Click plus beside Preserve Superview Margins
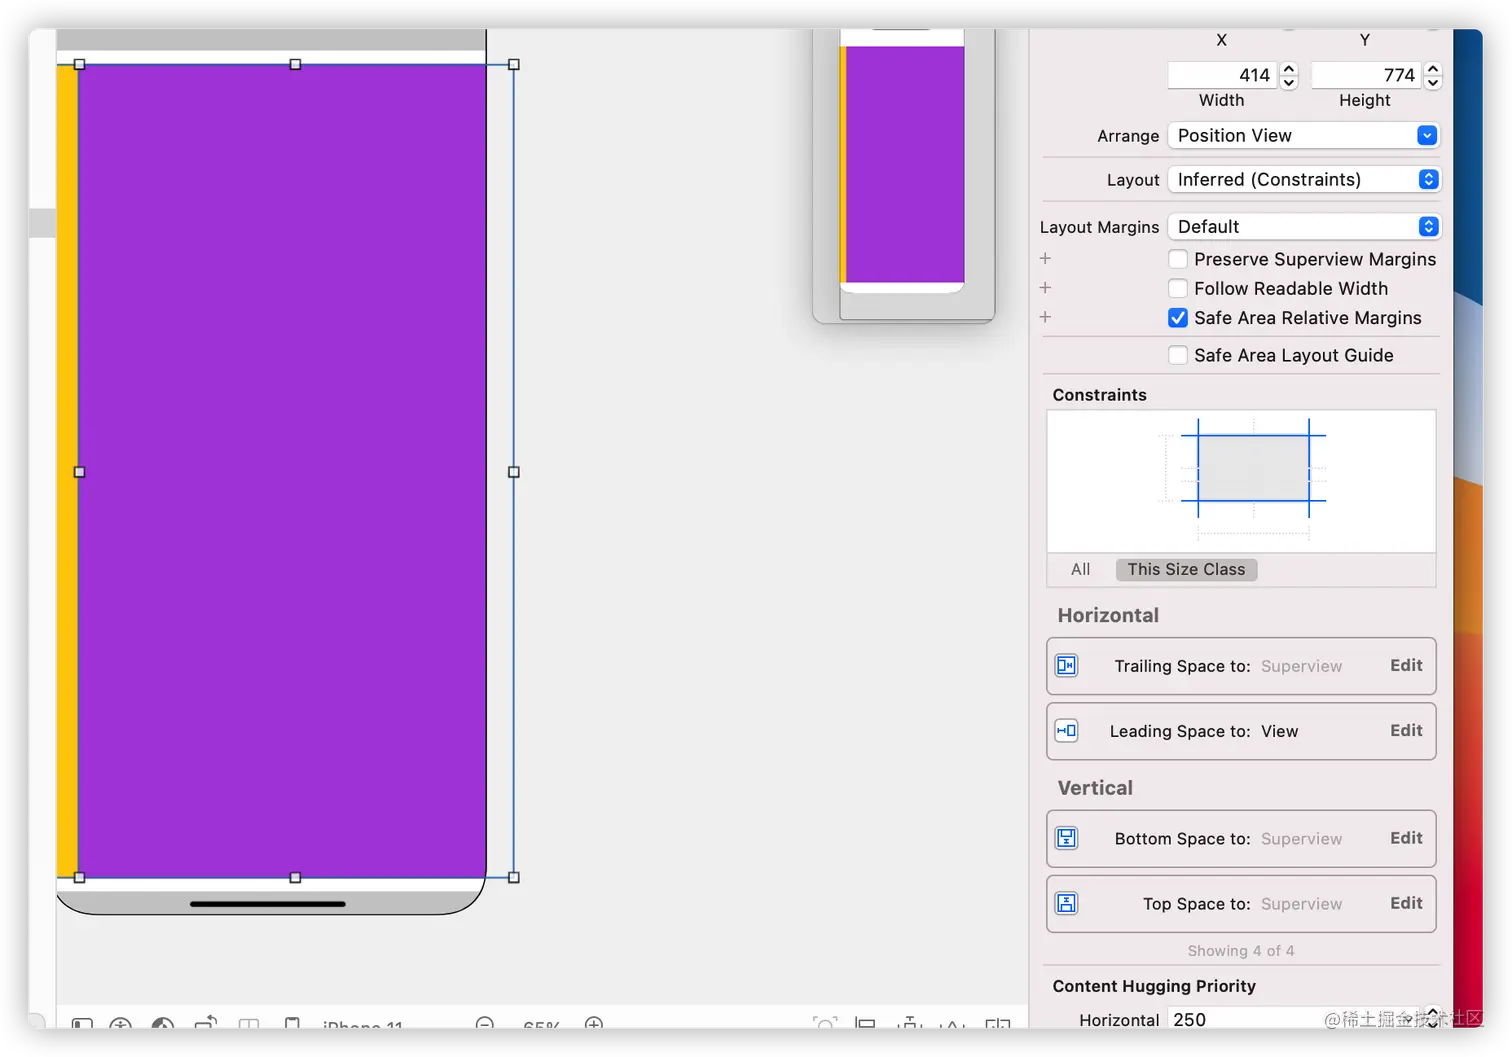The height and width of the screenshot is (1057, 1512). 1045,258
